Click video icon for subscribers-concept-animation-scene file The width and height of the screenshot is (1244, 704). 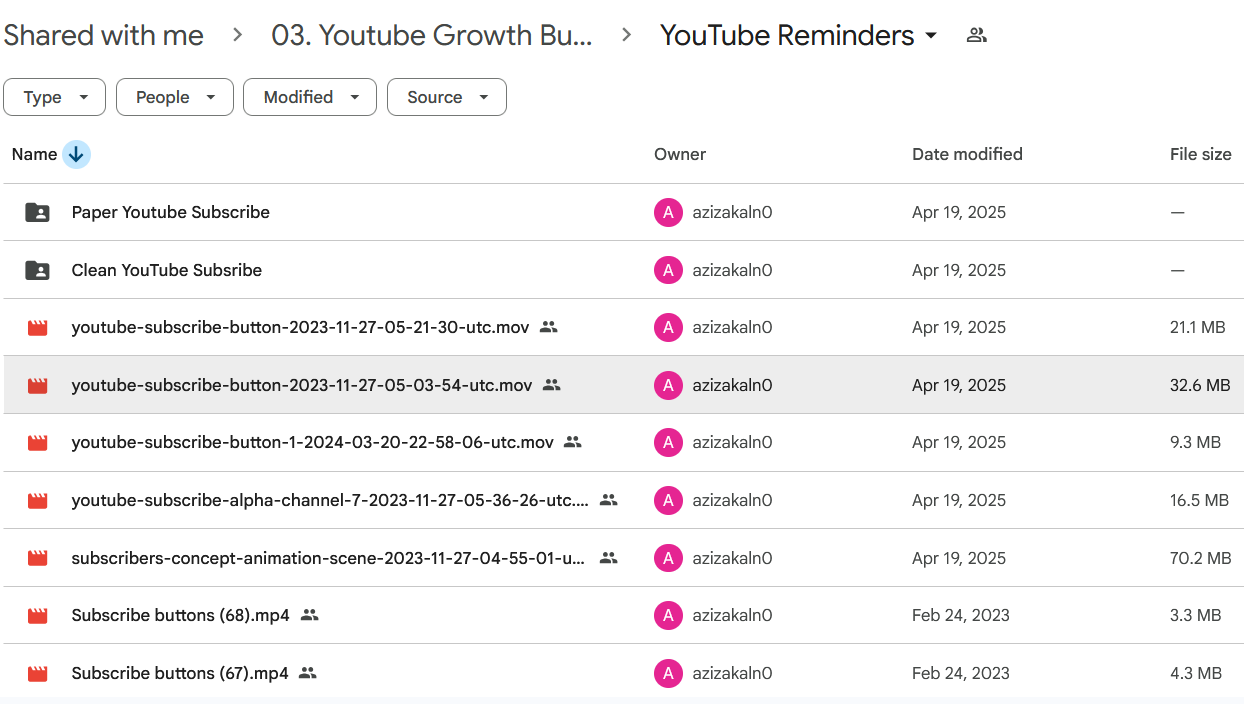37,558
